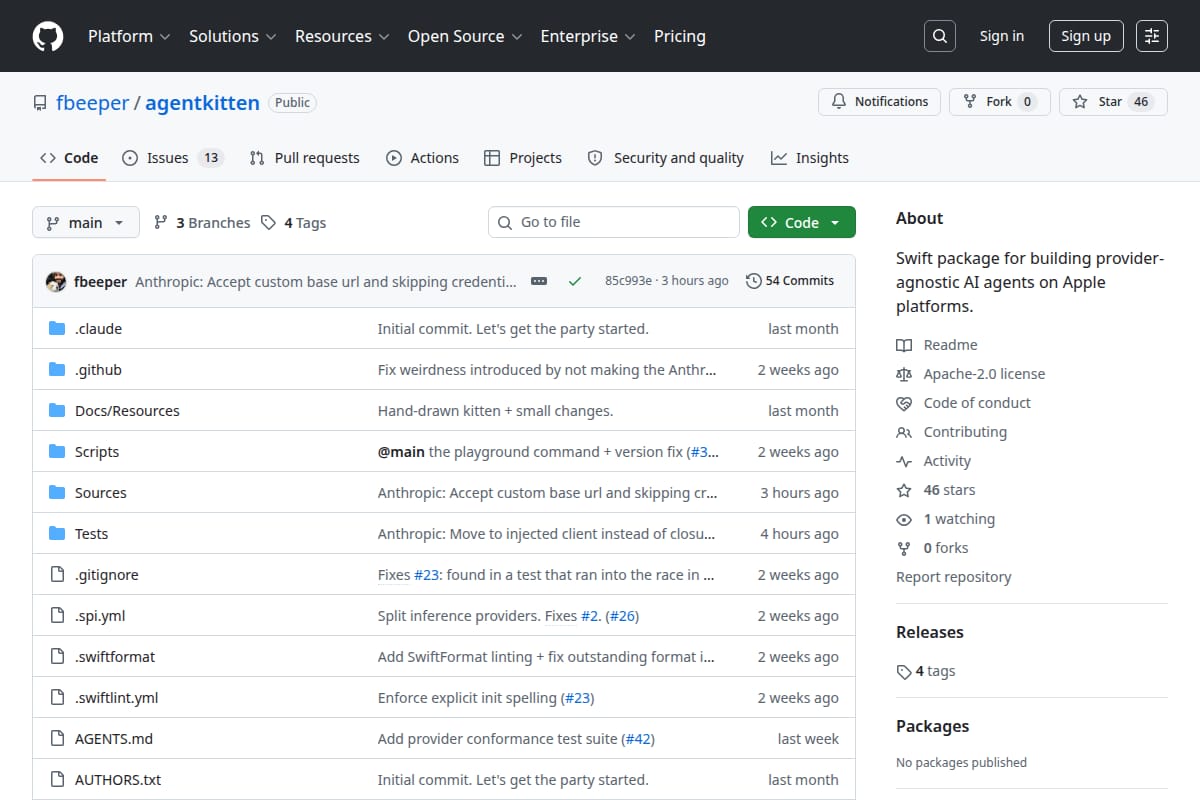1200x800 pixels.
Task: Click the Readme book icon
Action: 904,345
